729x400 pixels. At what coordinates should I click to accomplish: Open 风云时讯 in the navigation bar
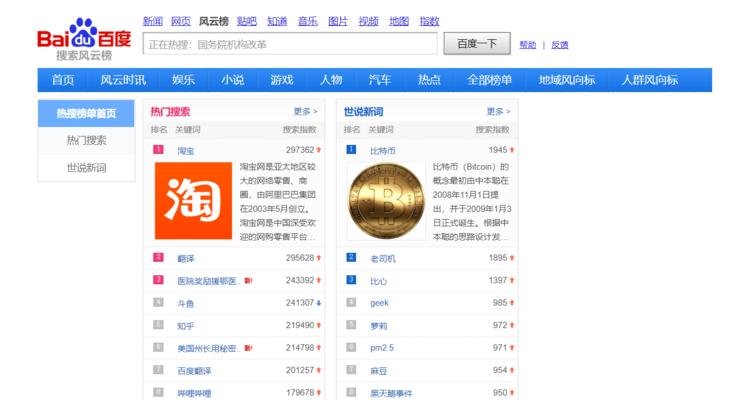[x=123, y=80]
